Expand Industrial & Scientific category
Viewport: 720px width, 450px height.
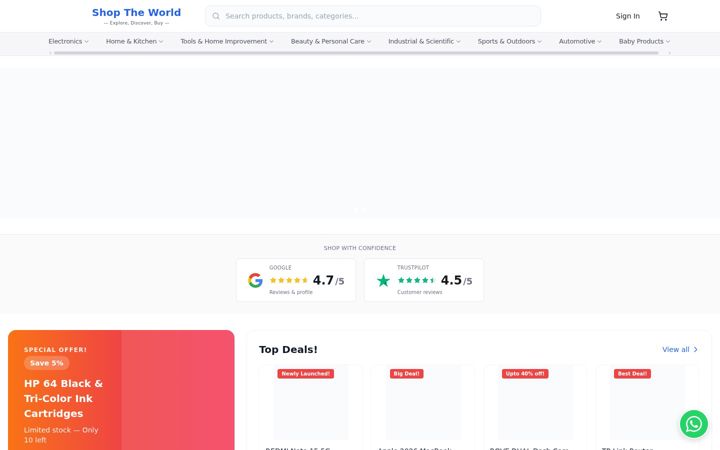[x=424, y=41]
